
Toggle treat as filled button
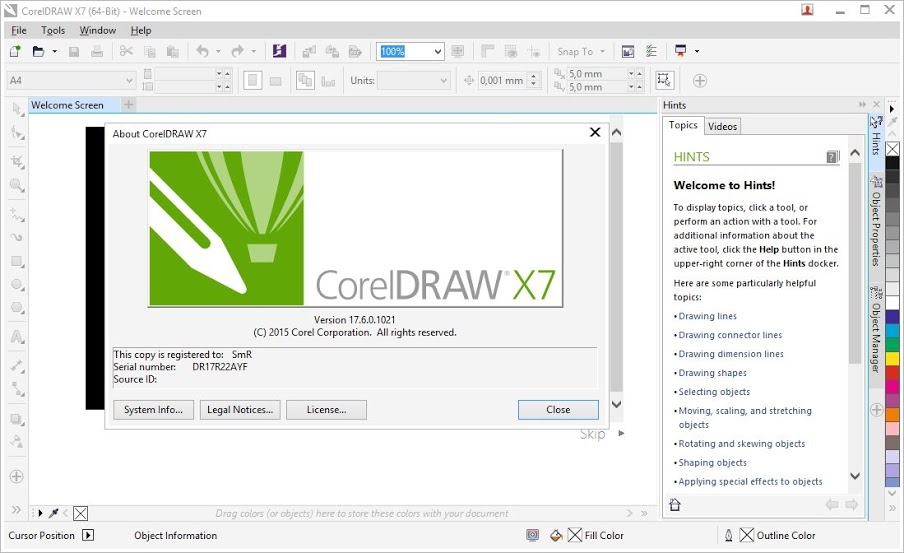point(665,80)
